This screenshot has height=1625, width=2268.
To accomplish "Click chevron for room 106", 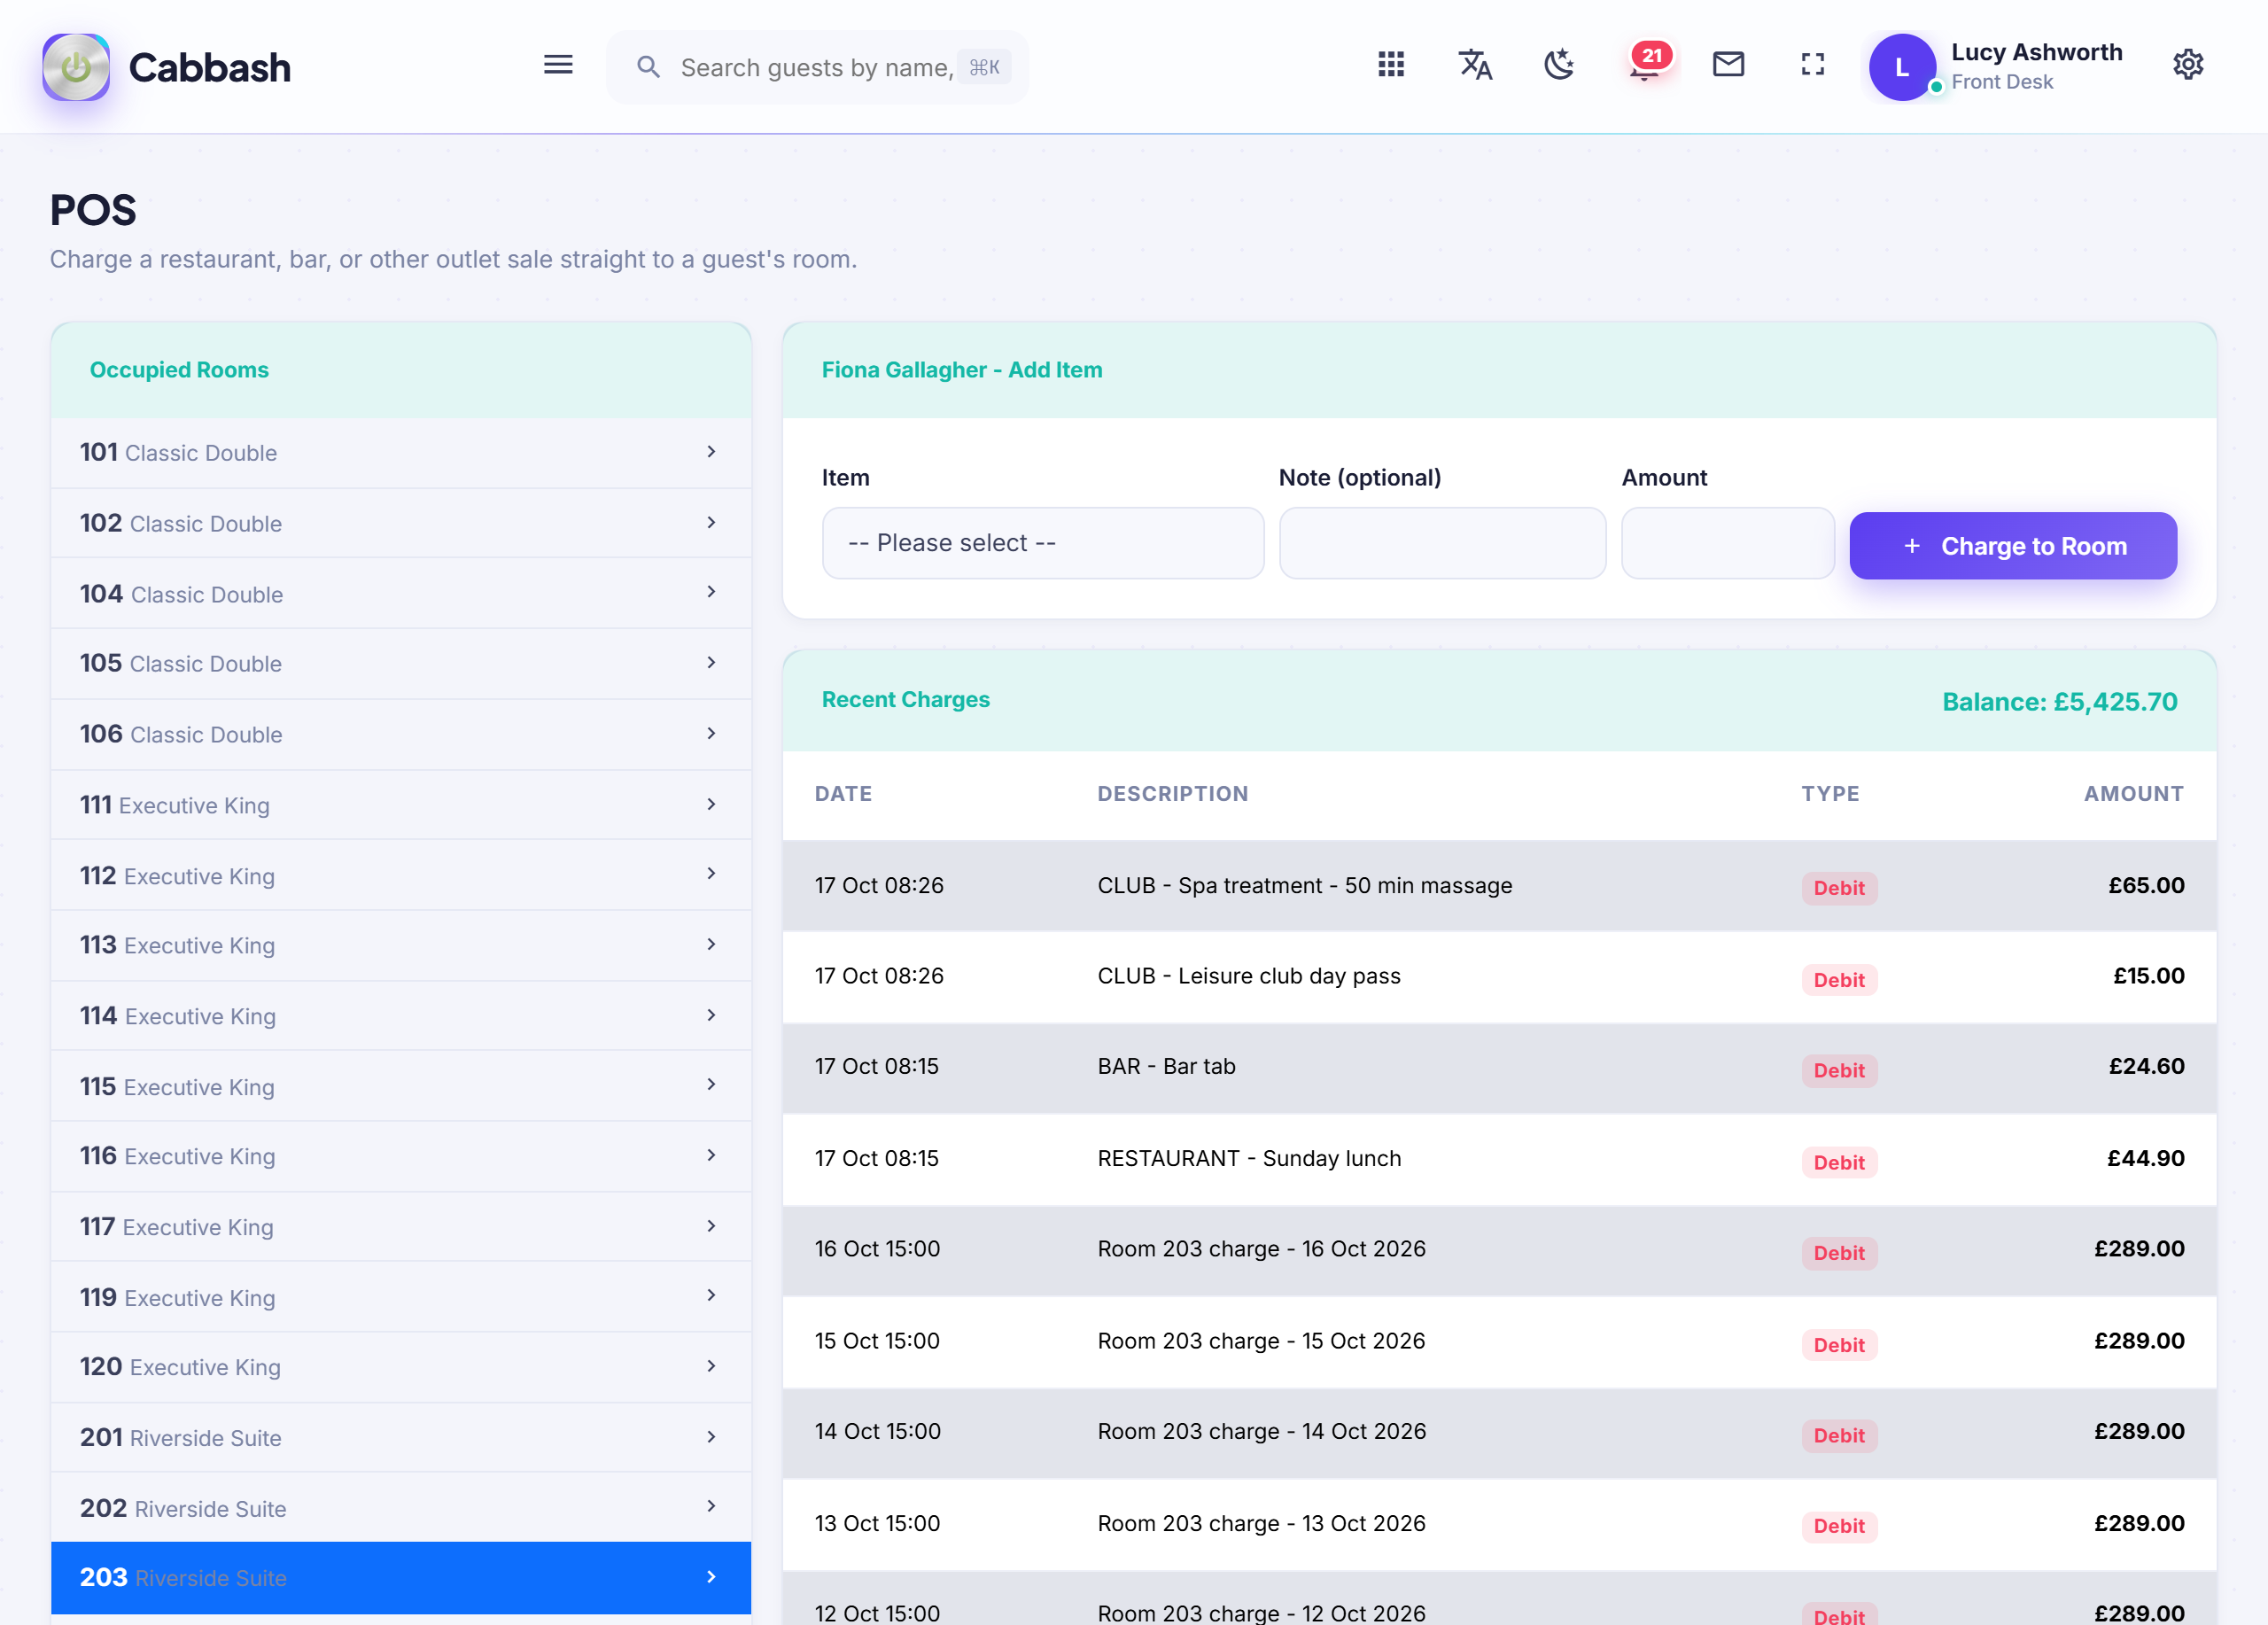I will [x=711, y=734].
